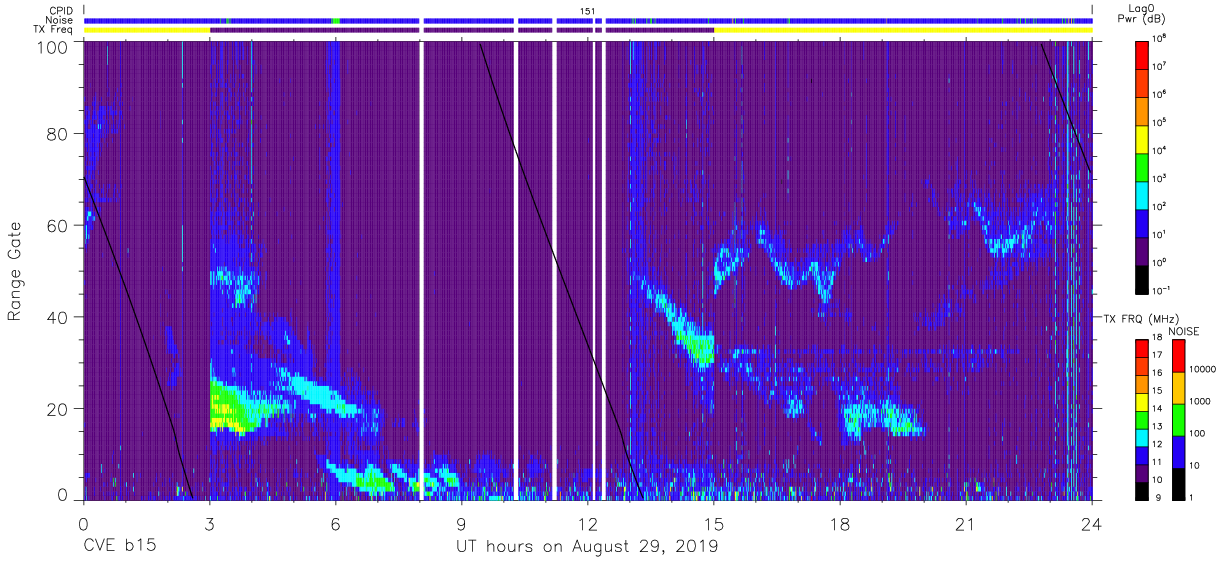Image resolution: width=1228 pixels, height=567 pixels.
Task: Click x-axis hour tick label 6
Action: coord(335,523)
